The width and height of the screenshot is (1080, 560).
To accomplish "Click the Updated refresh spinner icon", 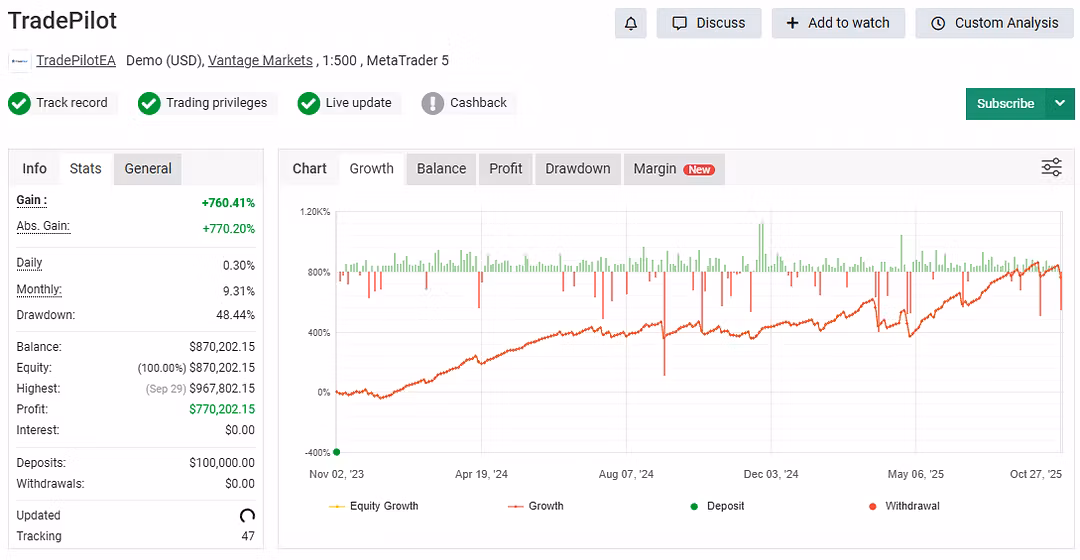I will coord(247,516).
